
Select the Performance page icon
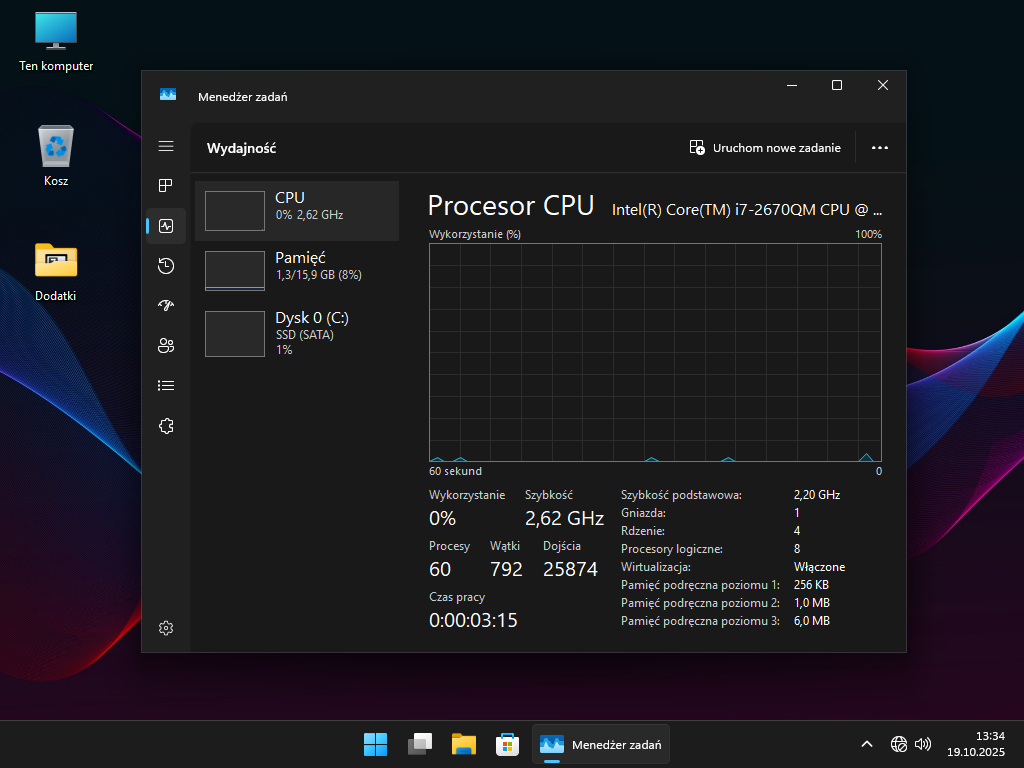click(166, 226)
